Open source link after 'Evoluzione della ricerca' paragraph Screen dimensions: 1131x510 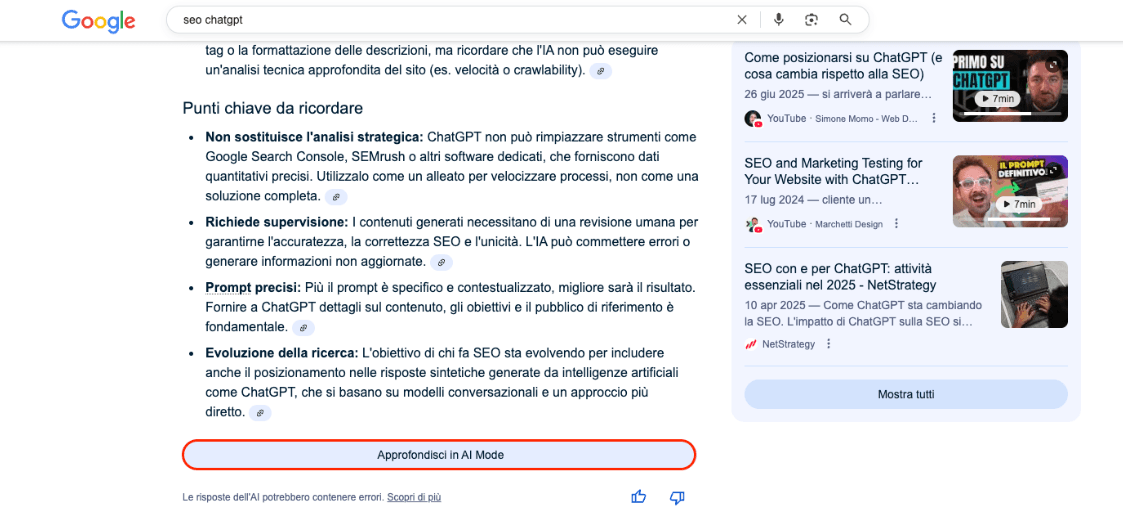(260, 413)
